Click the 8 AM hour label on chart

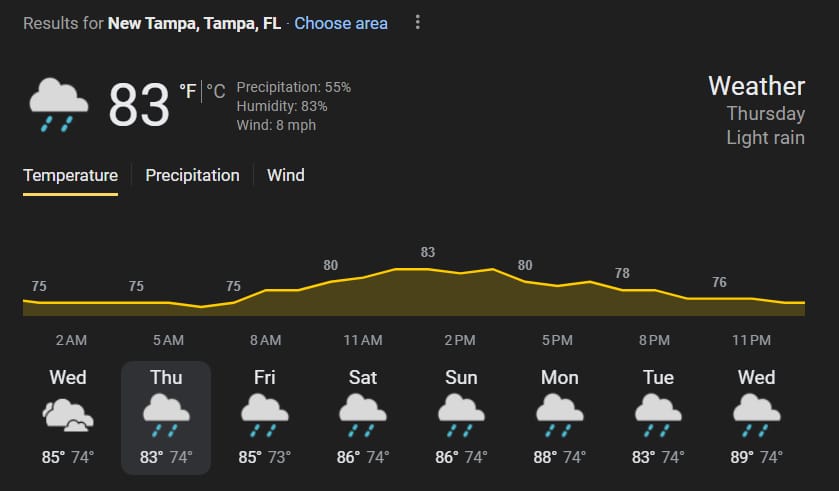(265, 340)
